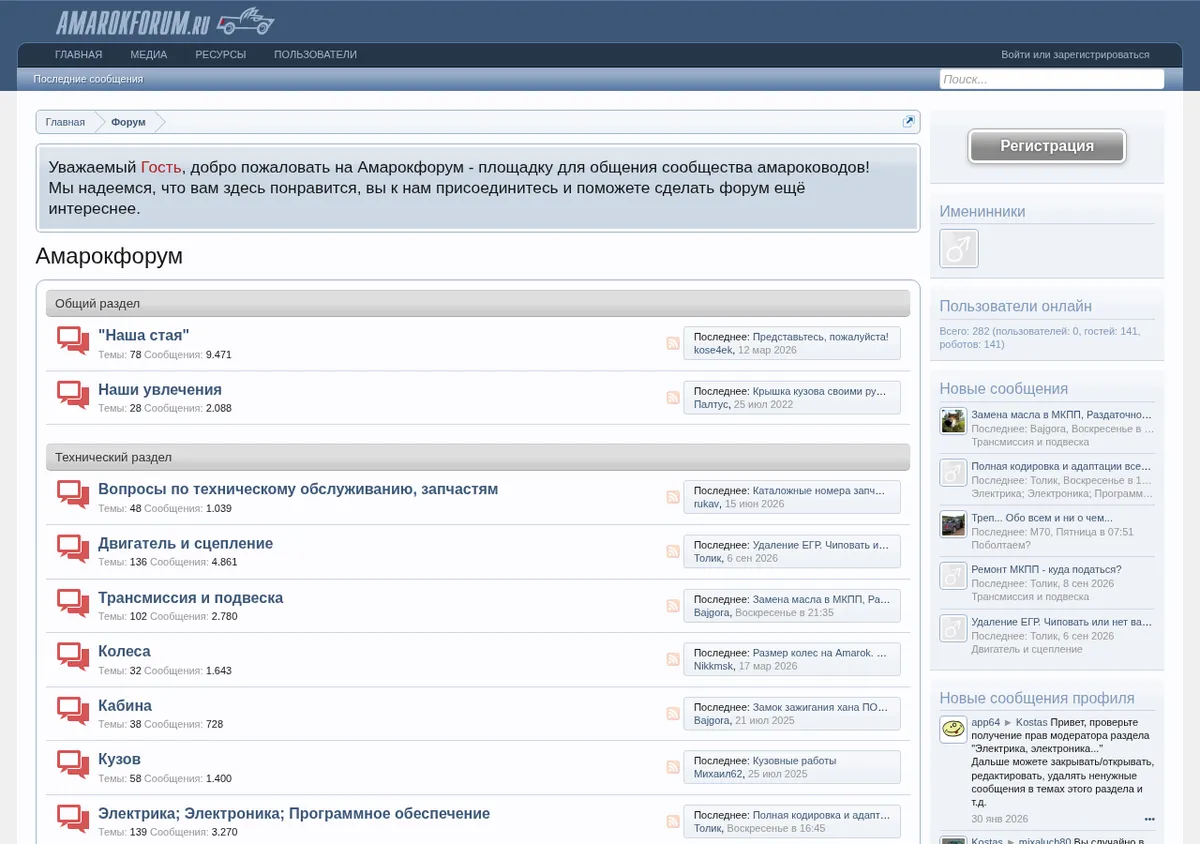Viewport: 1200px width, 844px height.
Task: Collapse the Общий раздел category header
Action: (x=478, y=303)
